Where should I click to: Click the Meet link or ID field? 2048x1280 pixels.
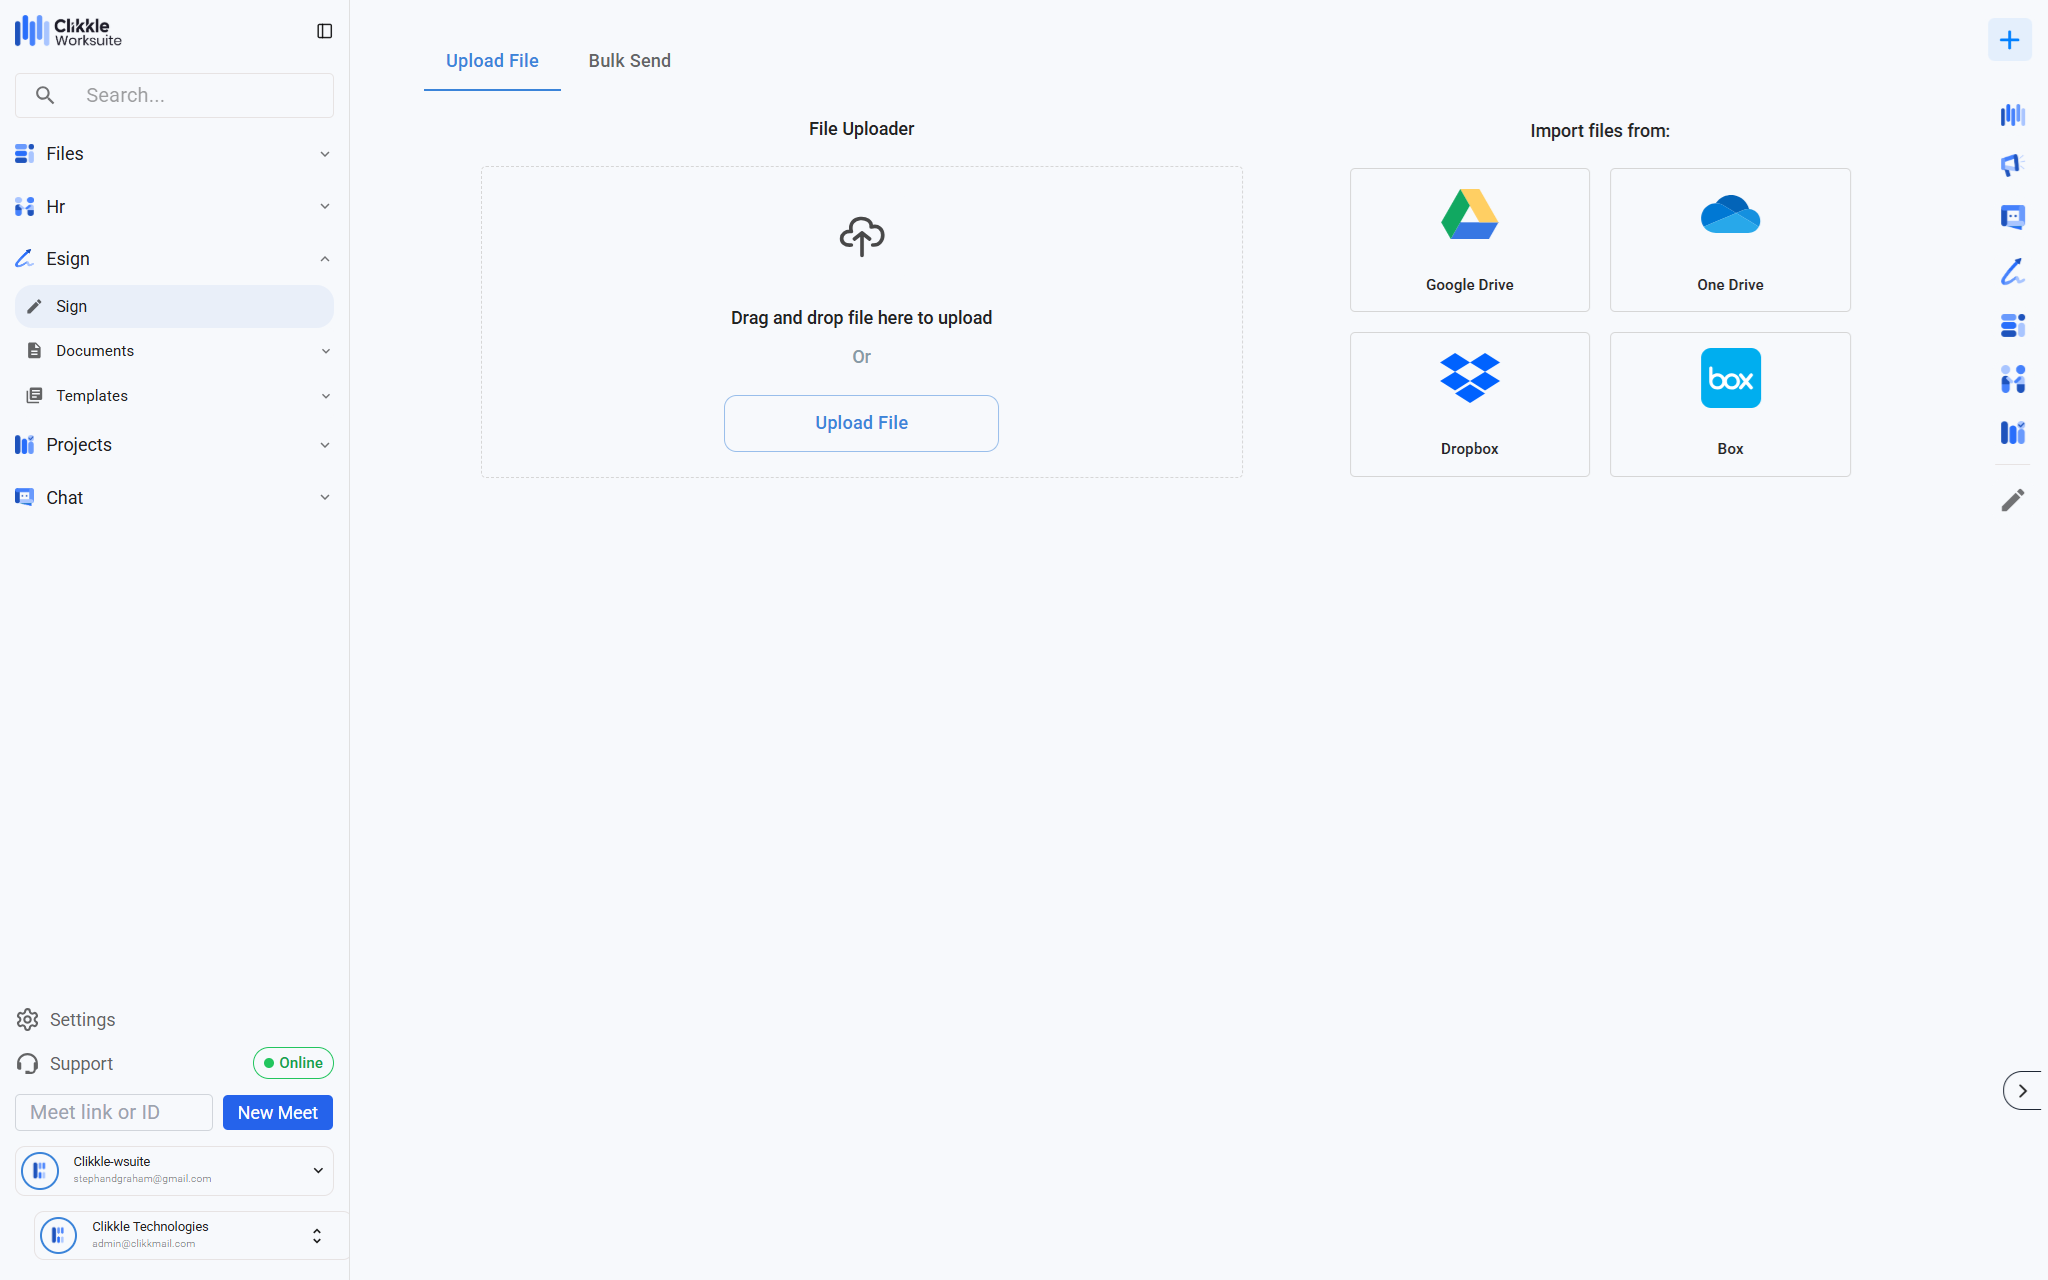(x=113, y=1112)
